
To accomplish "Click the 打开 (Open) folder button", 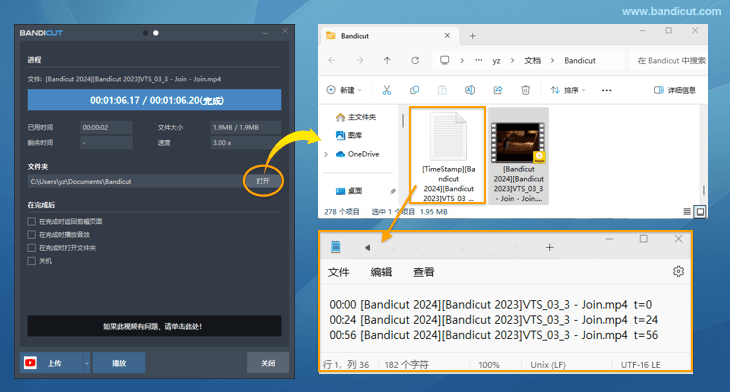I will coord(263,181).
